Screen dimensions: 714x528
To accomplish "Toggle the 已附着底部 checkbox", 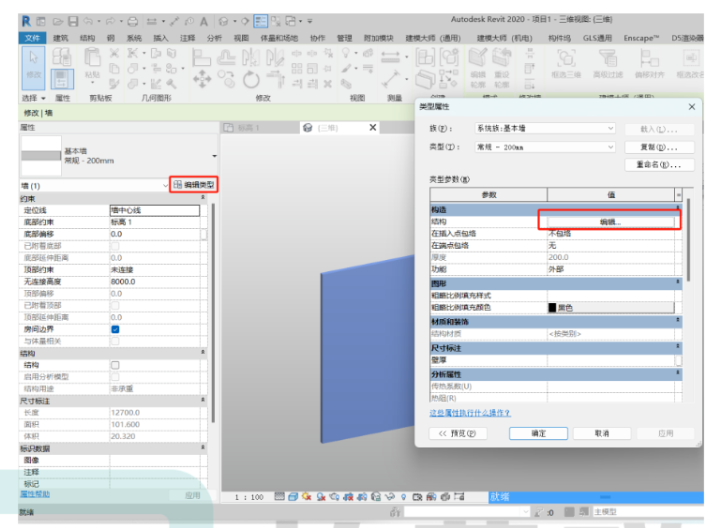I will click(x=115, y=246).
